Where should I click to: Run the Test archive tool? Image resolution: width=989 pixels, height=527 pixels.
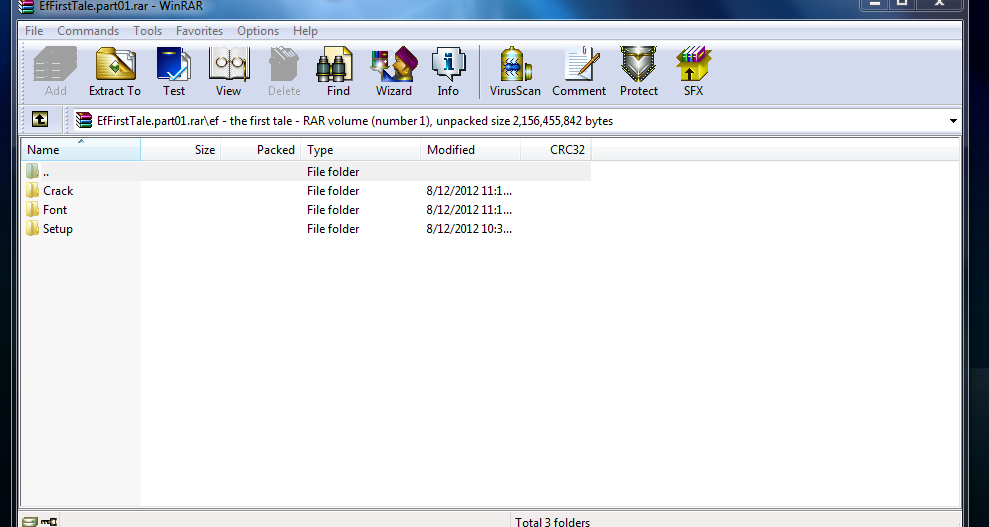pos(174,72)
